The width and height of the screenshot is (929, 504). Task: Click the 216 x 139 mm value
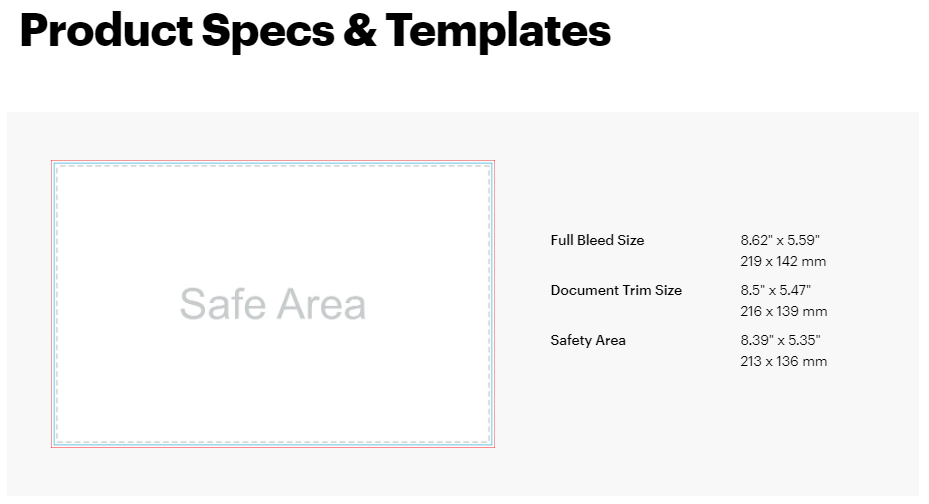[x=784, y=311]
